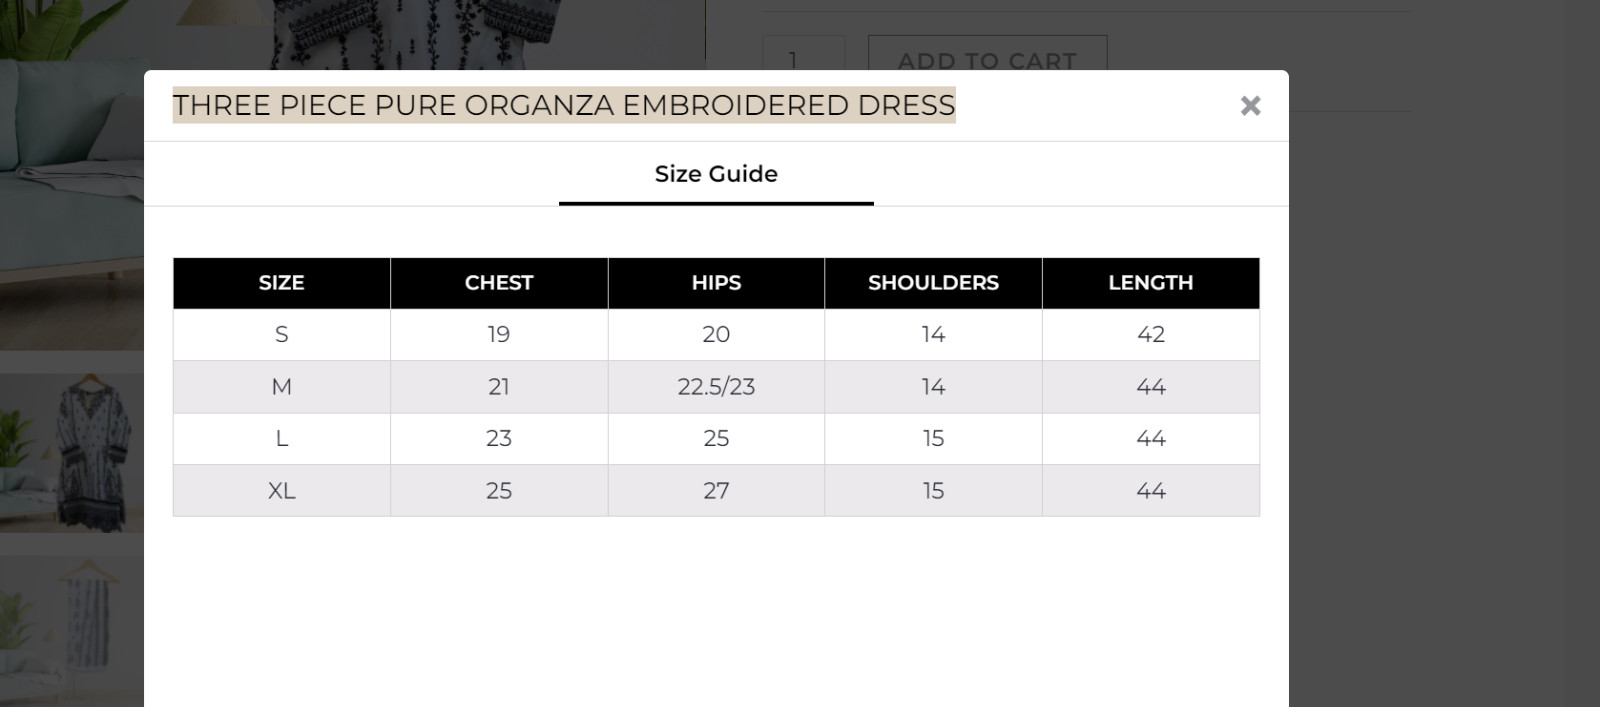The height and width of the screenshot is (707, 1600).
Task: Click the 22.5/23 hips value cell
Action: (716, 387)
